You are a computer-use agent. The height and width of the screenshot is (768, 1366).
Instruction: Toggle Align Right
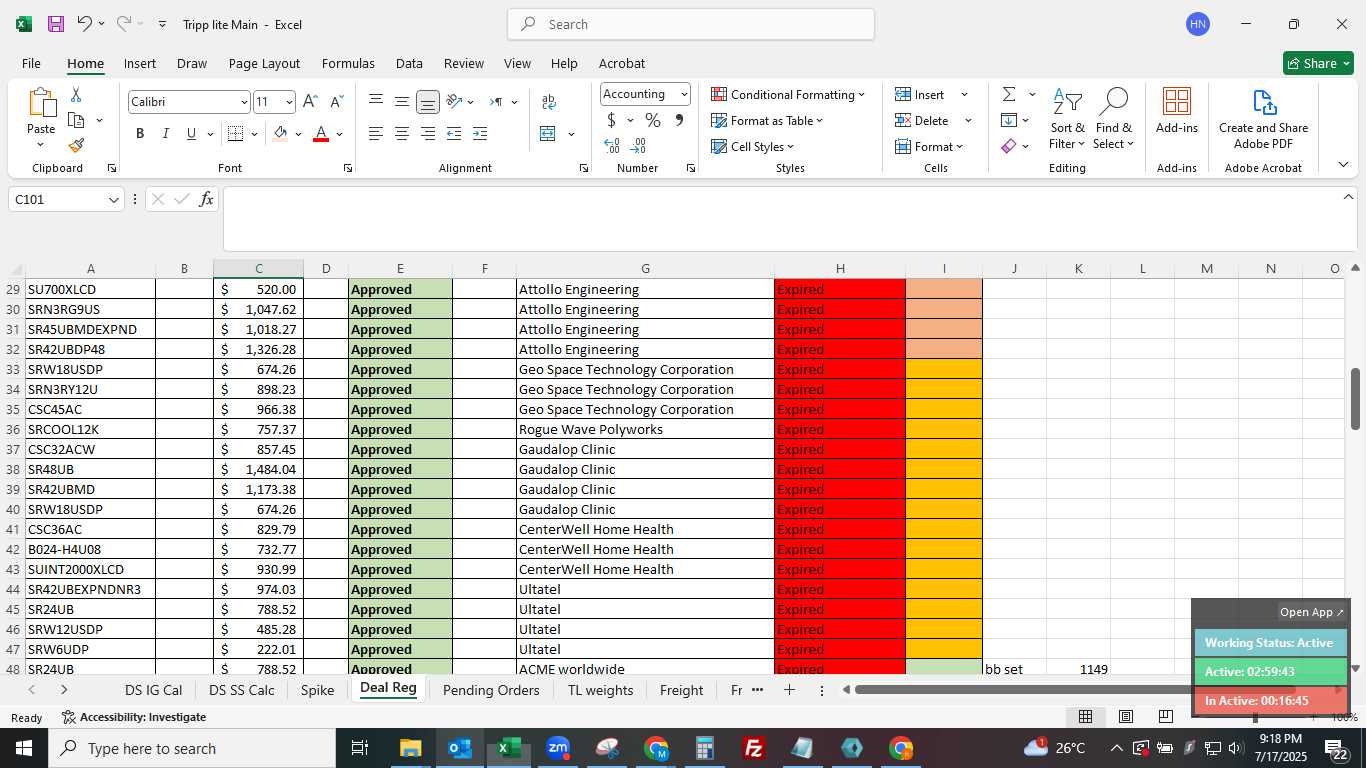pos(428,134)
